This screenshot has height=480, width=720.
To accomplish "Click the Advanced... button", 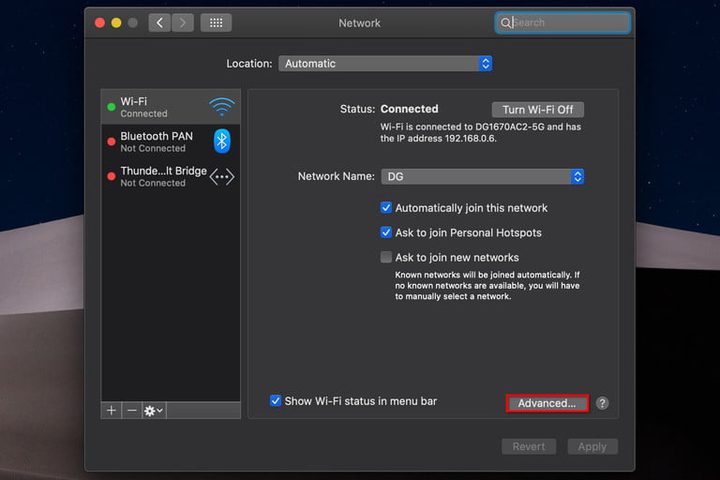I will (x=546, y=403).
